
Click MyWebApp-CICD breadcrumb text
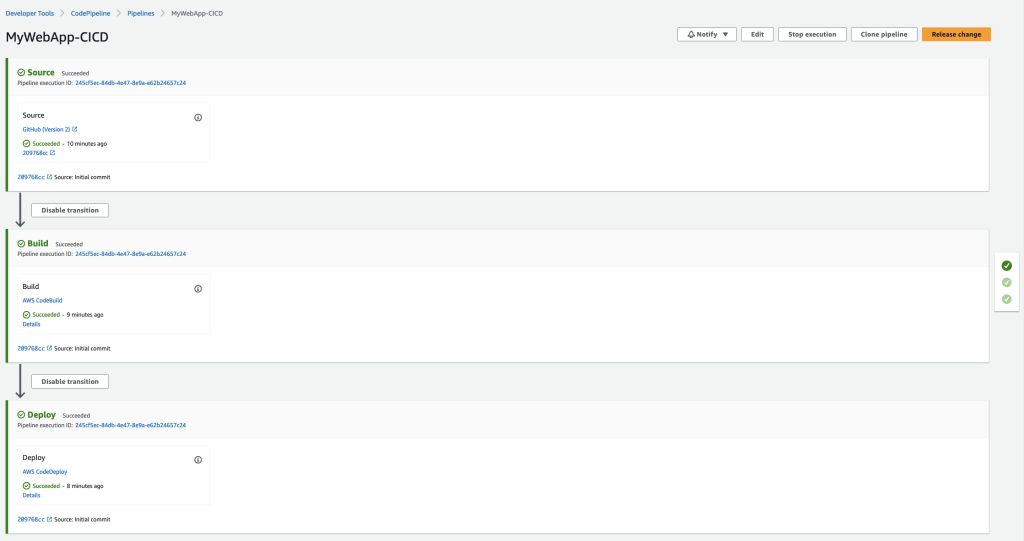click(197, 13)
